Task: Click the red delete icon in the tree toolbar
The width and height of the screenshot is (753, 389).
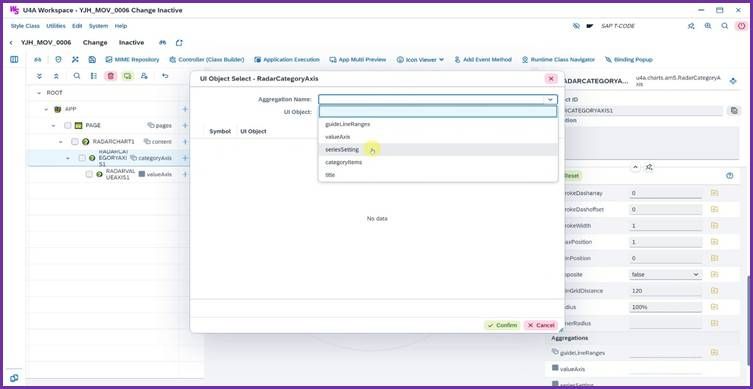Action: pos(111,76)
